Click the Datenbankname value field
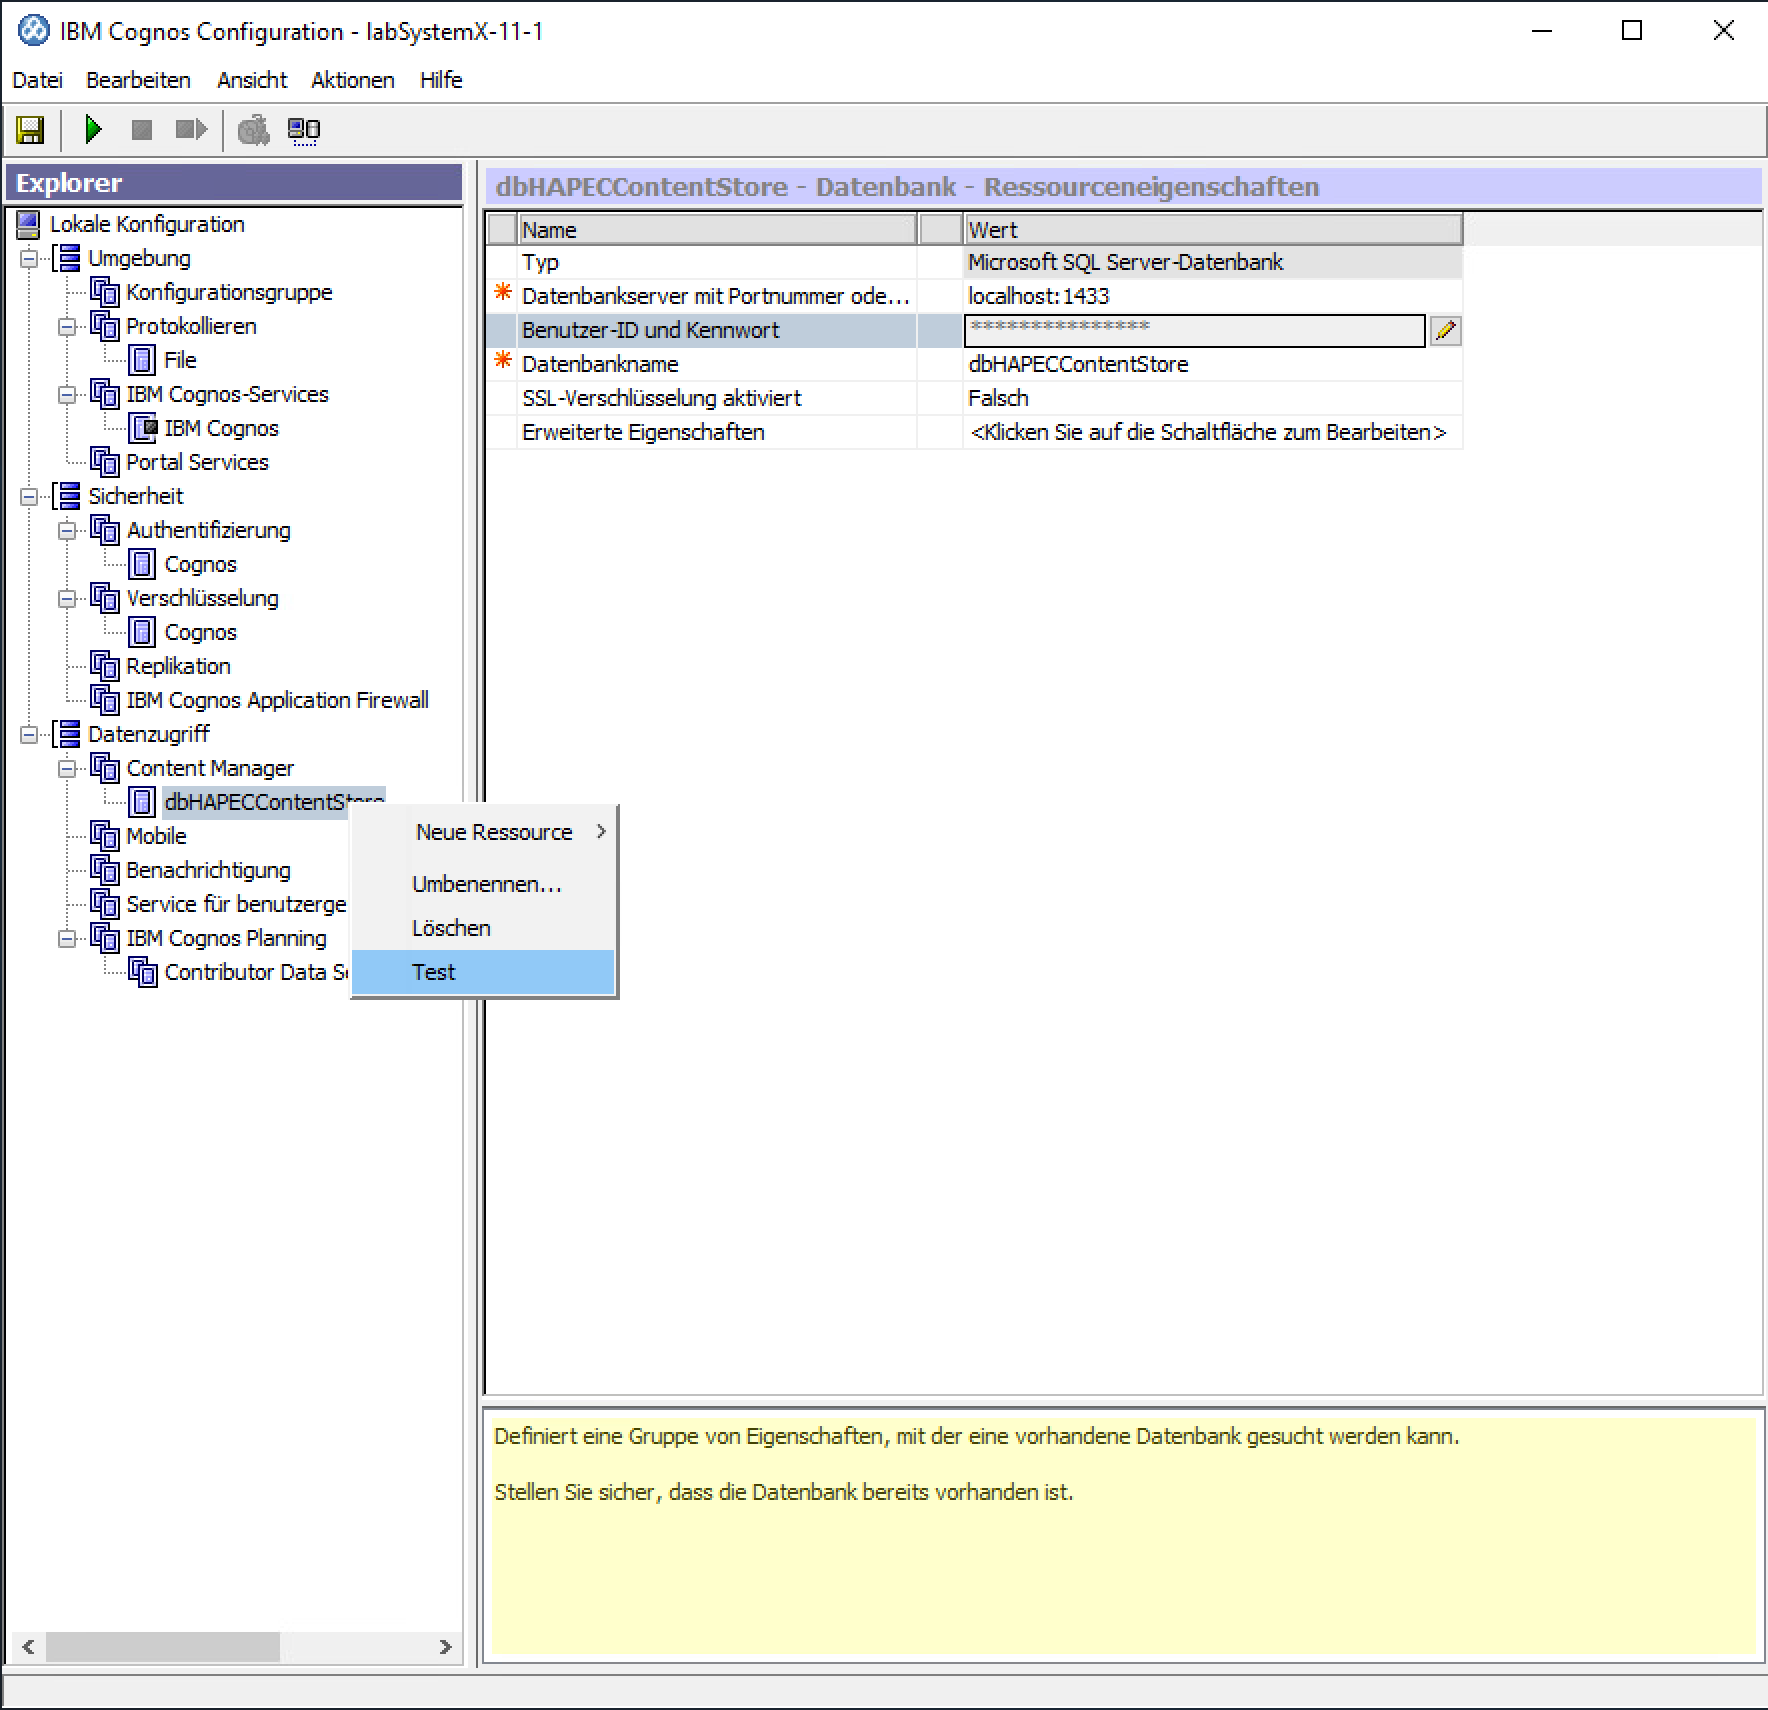The image size is (1768, 1710). coord(1210,364)
